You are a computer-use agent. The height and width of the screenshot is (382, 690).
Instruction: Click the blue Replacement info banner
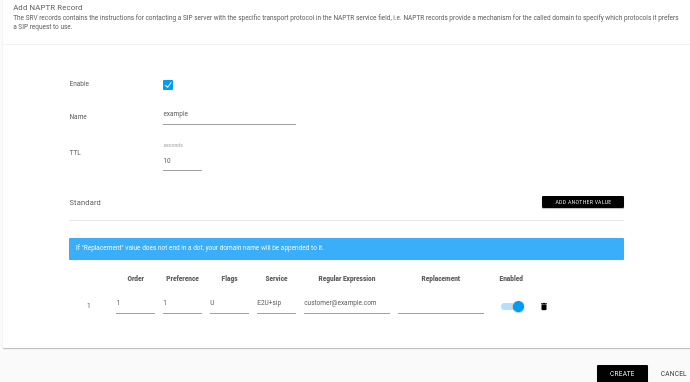[x=346, y=249]
